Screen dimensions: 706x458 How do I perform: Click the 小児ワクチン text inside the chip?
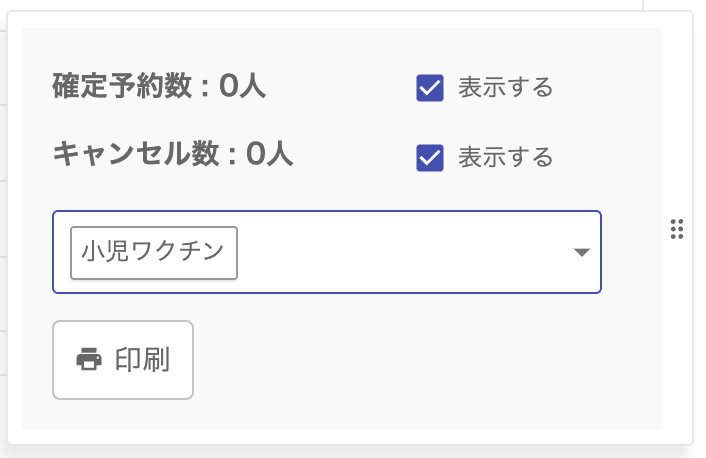(154, 252)
